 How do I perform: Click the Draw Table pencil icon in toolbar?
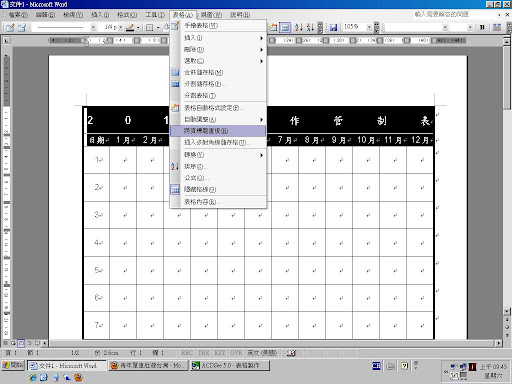pyautogui.click(x=10, y=28)
